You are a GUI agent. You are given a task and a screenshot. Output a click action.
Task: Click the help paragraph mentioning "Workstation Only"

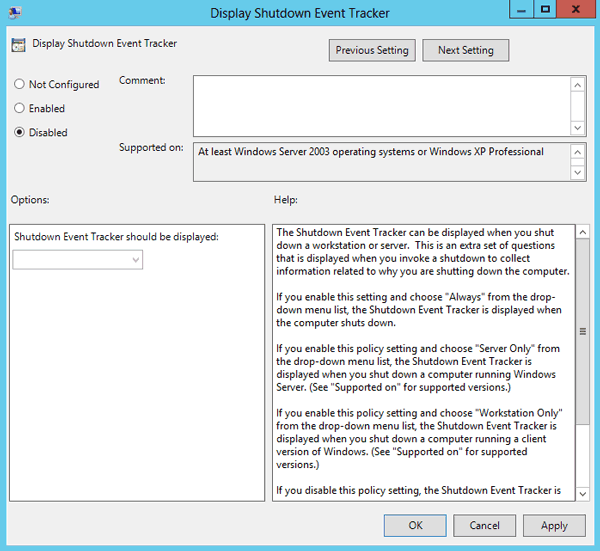click(x=419, y=439)
